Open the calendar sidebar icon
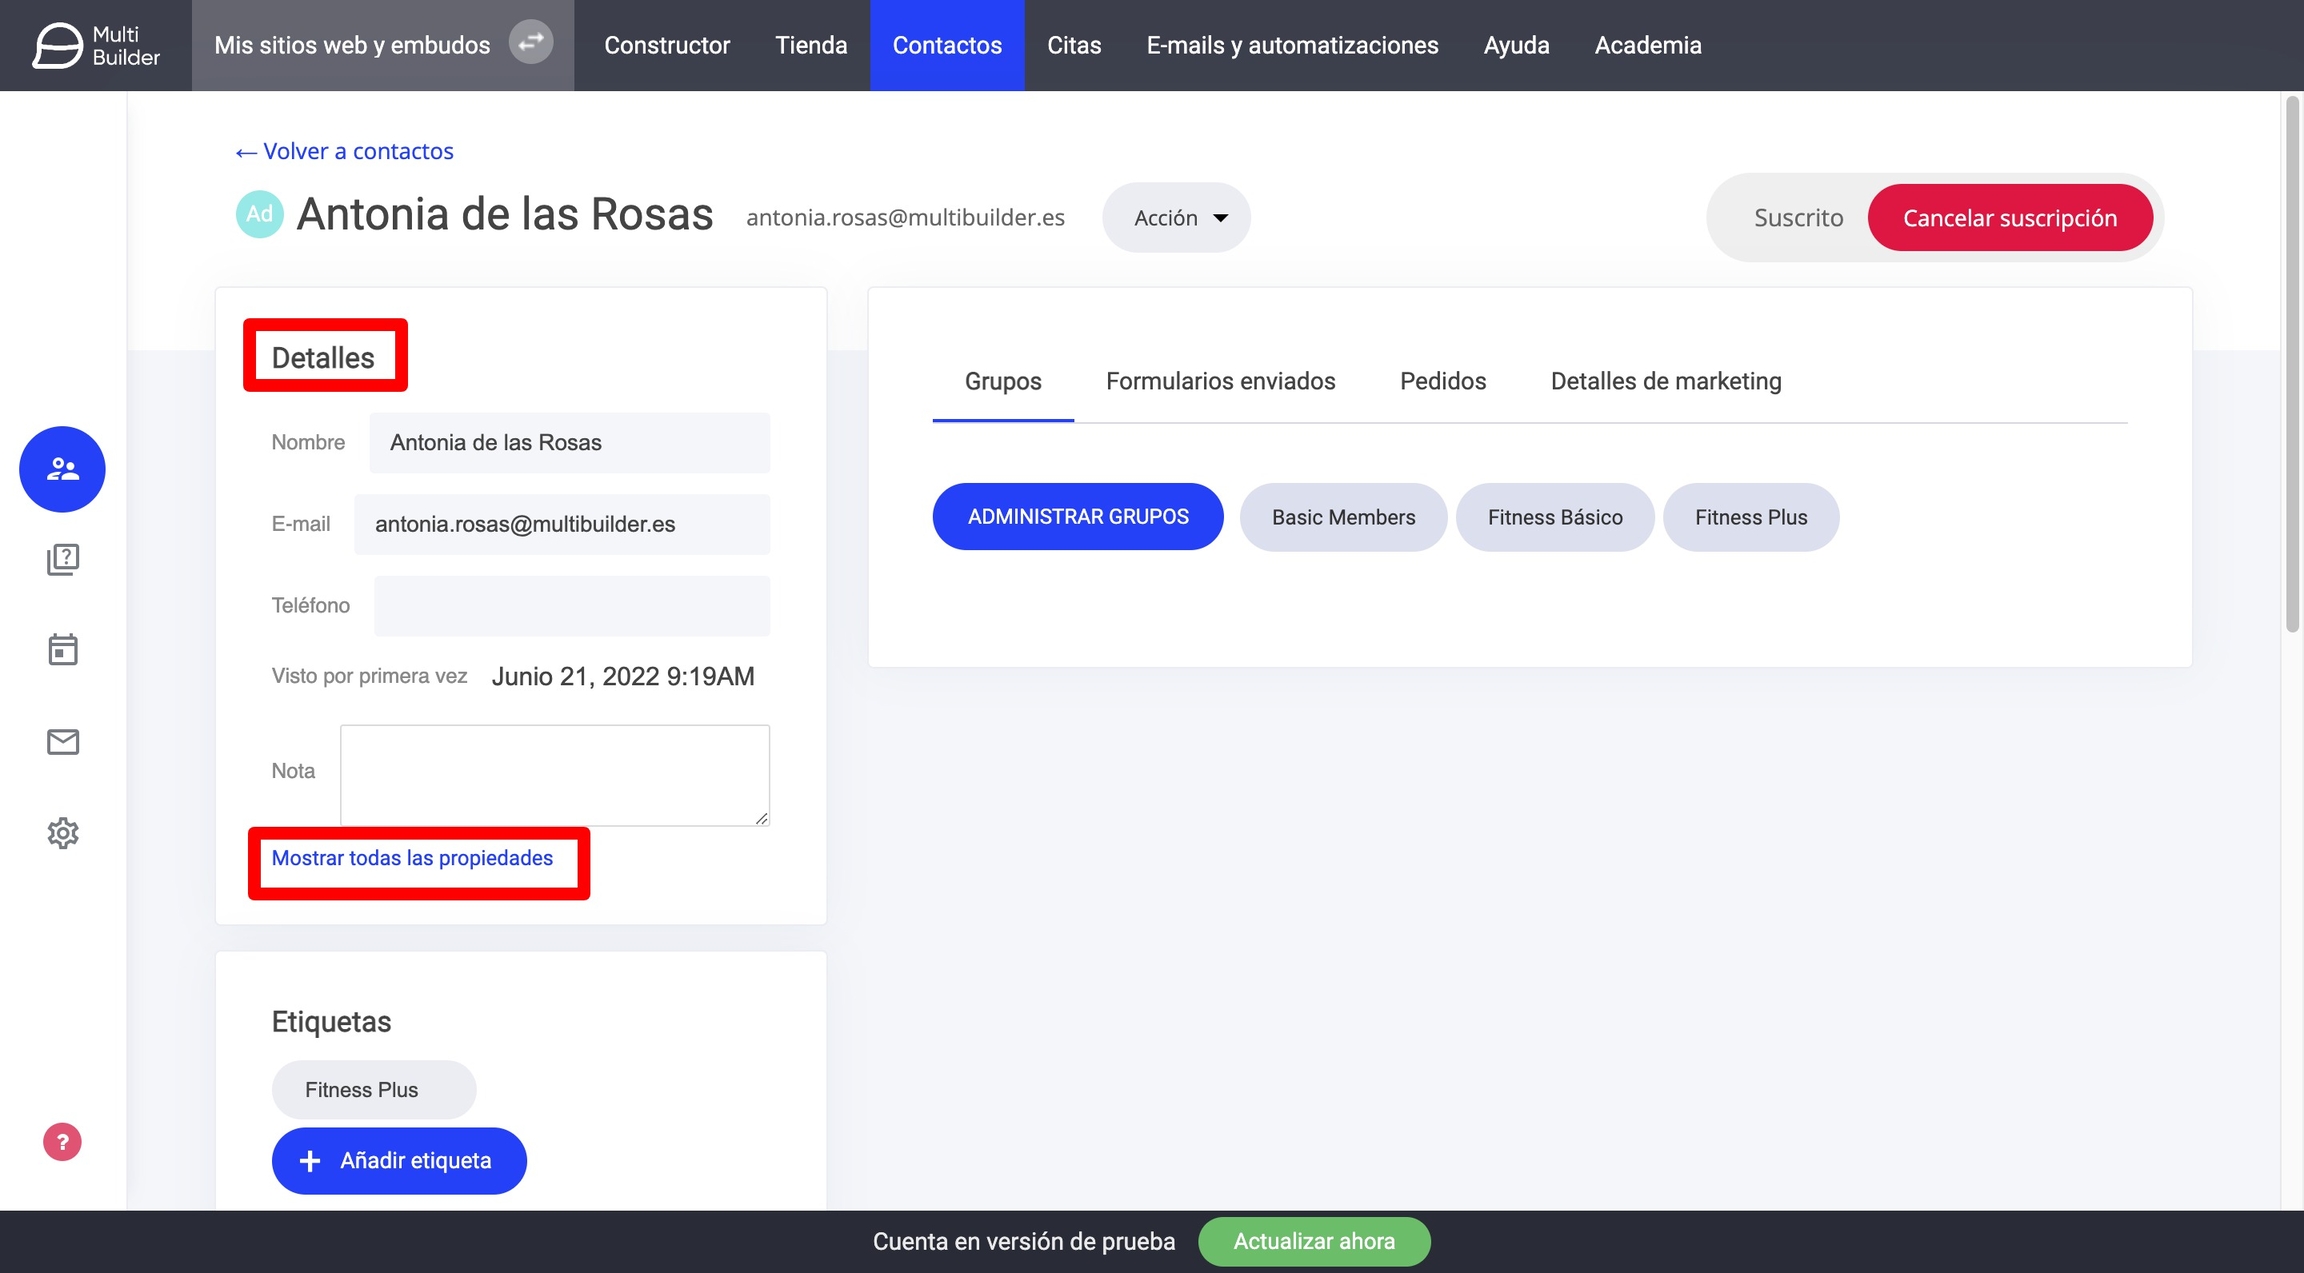Image resolution: width=2304 pixels, height=1273 pixels. click(62, 650)
